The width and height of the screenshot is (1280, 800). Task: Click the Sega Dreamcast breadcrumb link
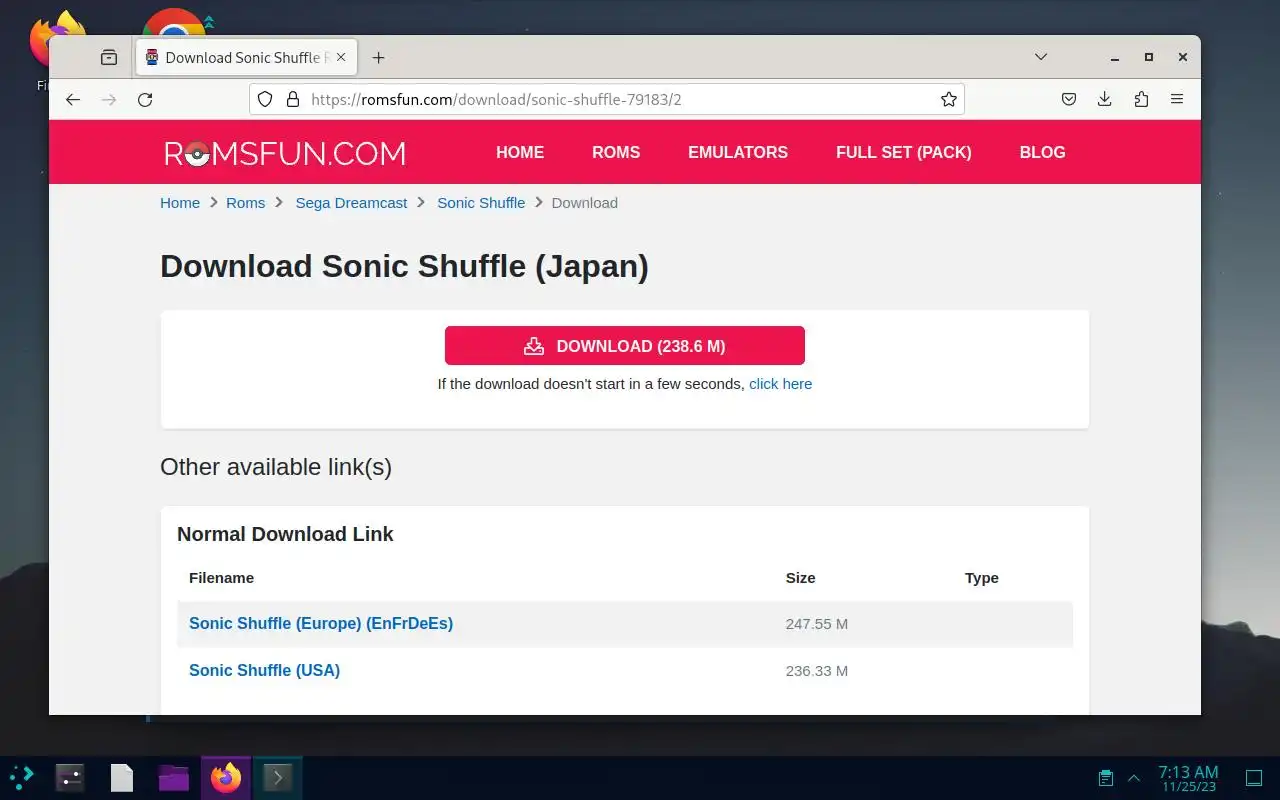351,202
